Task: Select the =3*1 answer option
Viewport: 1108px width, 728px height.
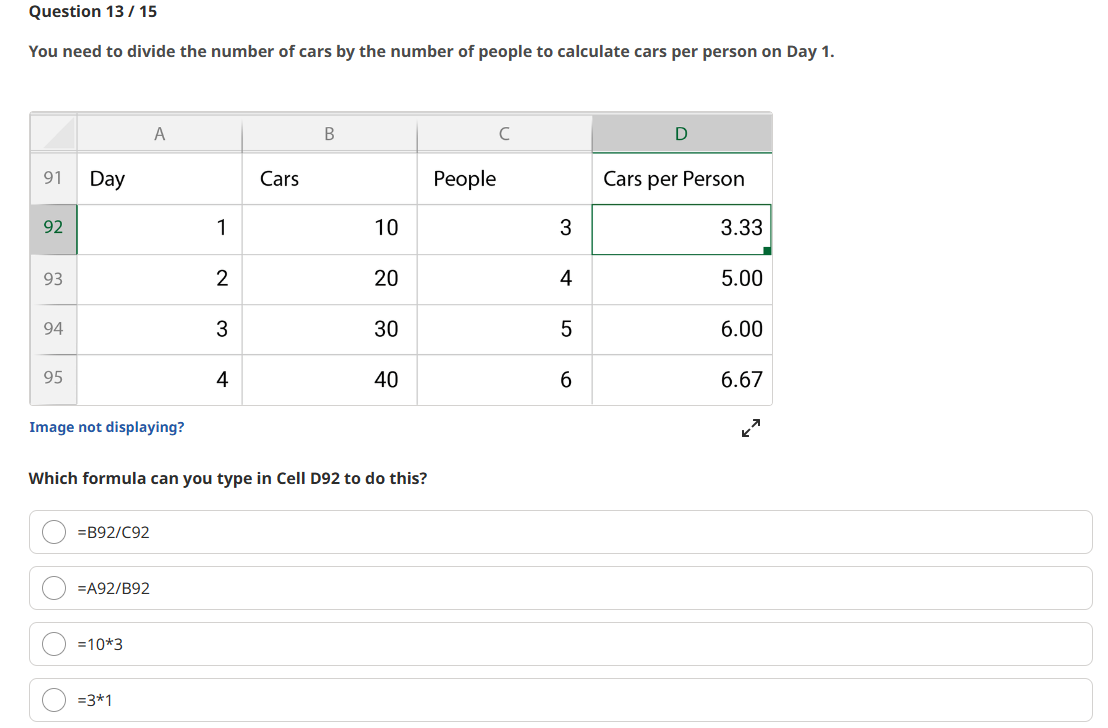Action: point(53,700)
